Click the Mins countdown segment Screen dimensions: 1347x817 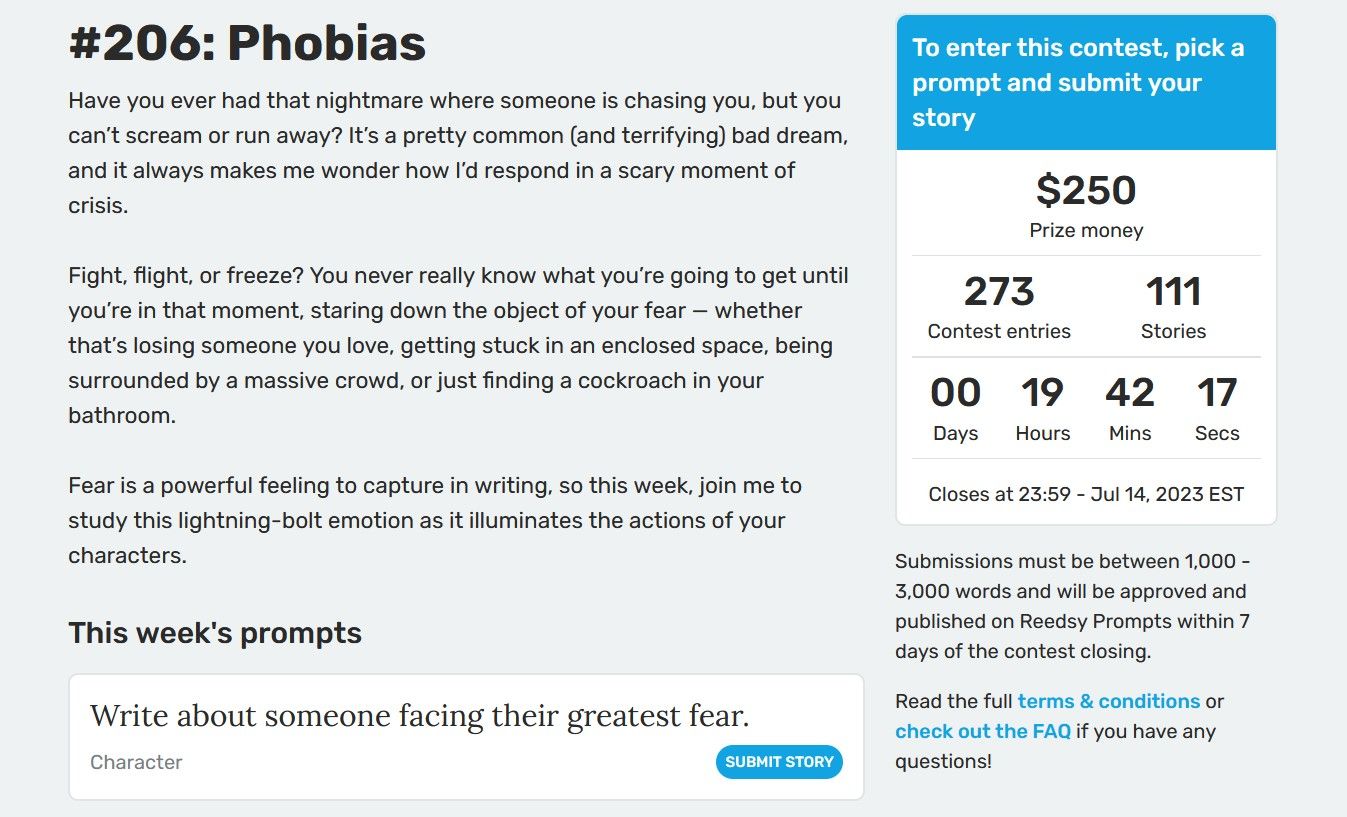(1129, 407)
